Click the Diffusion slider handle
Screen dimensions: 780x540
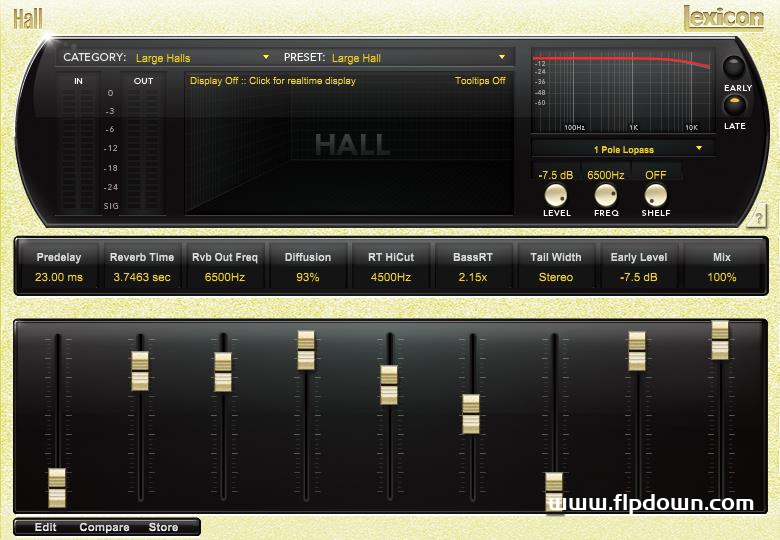(x=306, y=350)
